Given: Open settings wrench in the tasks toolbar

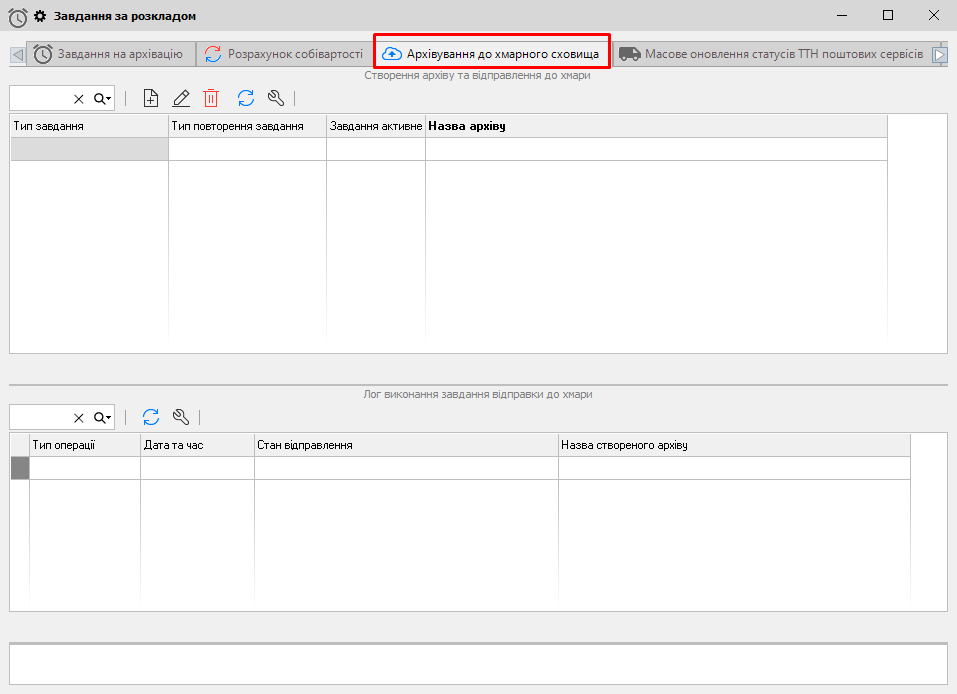Looking at the screenshot, I should coord(277,98).
